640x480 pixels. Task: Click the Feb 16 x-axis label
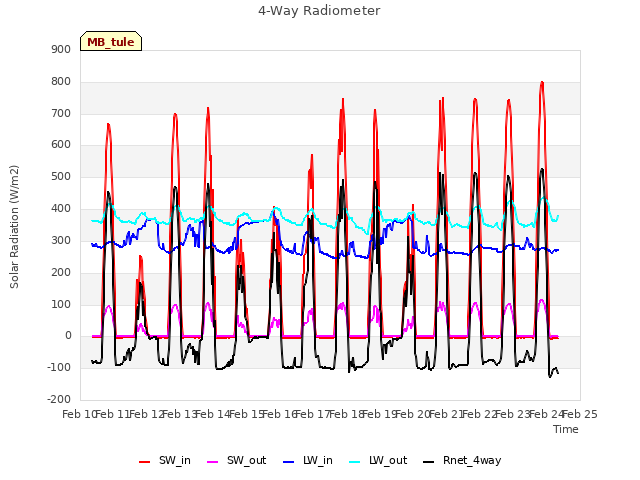(280, 414)
